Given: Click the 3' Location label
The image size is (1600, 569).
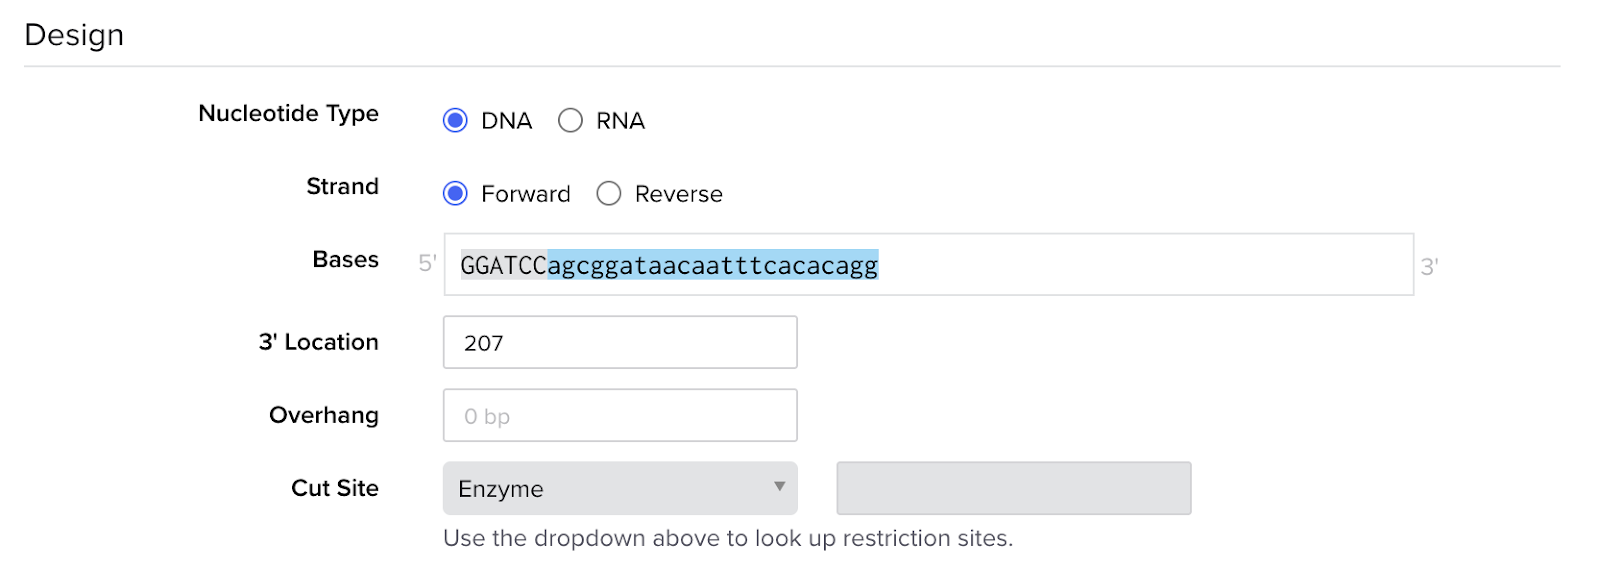Looking at the screenshot, I should click(x=318, y=342).
